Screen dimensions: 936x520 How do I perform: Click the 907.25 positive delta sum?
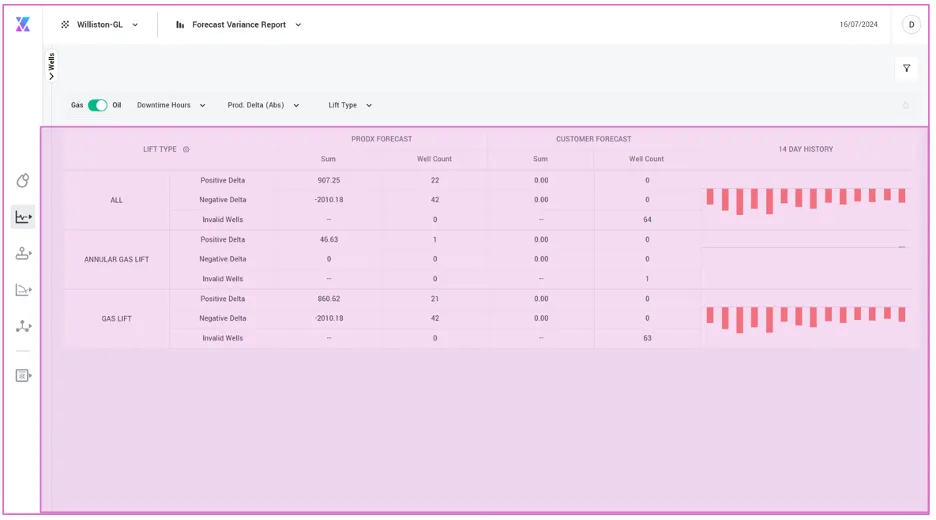[329, 180]
